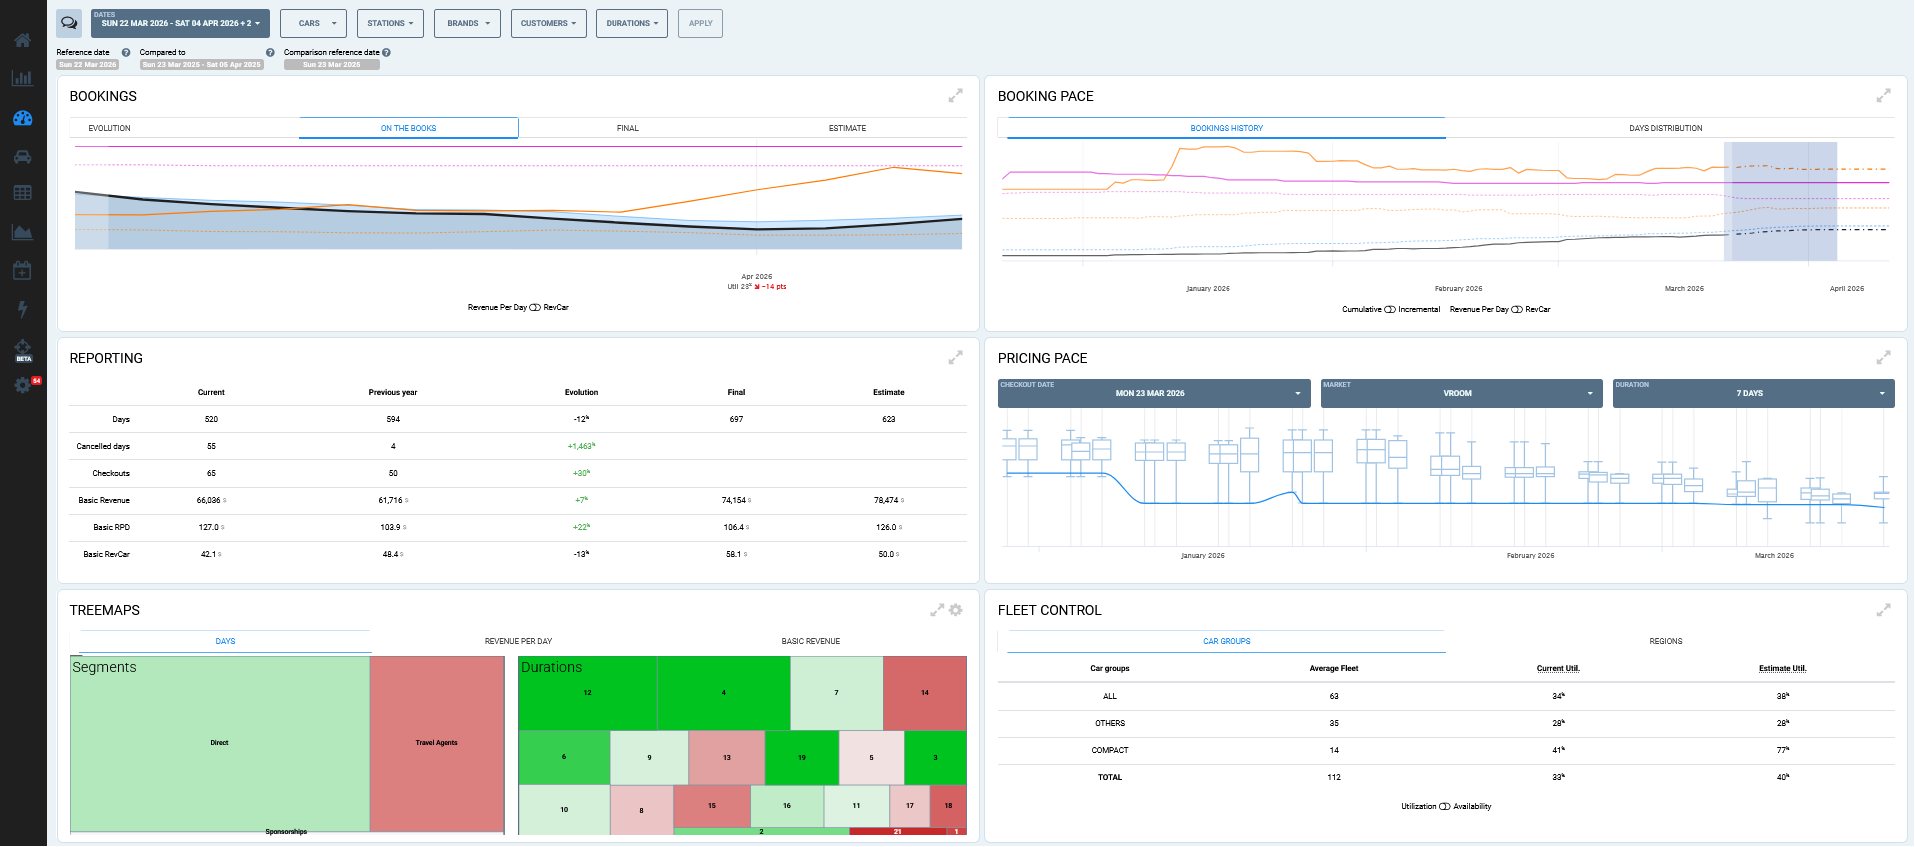This screenshot has width=1915, height=847.
Task: Click the Apply button
Action: [701, 23]
